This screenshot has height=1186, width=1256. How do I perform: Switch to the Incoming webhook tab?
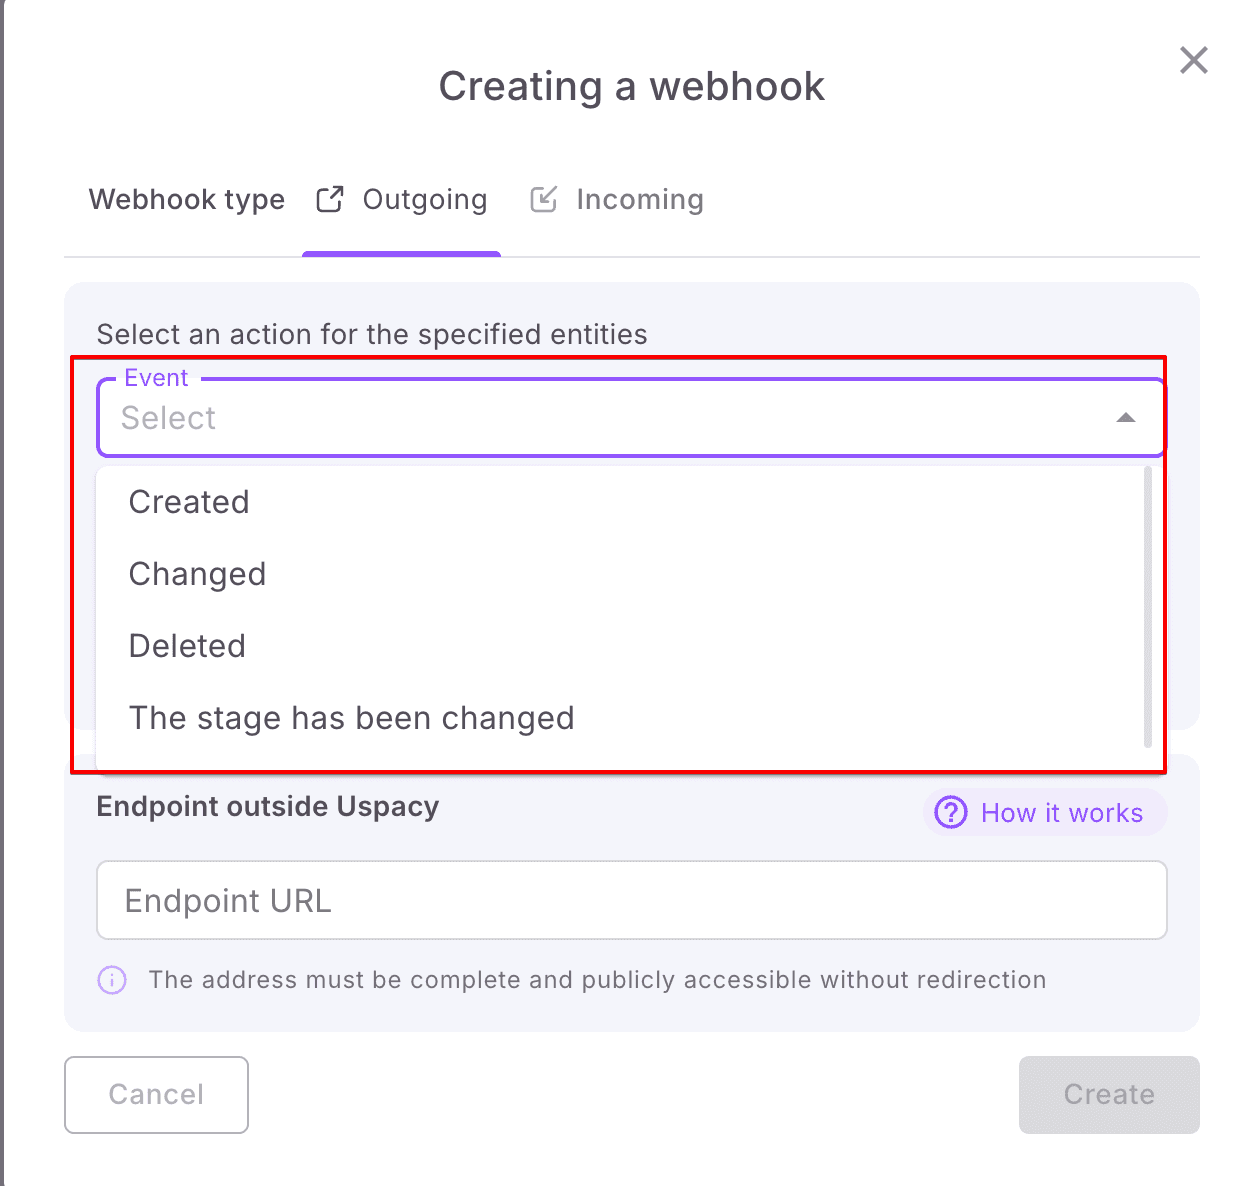(639, 200)
